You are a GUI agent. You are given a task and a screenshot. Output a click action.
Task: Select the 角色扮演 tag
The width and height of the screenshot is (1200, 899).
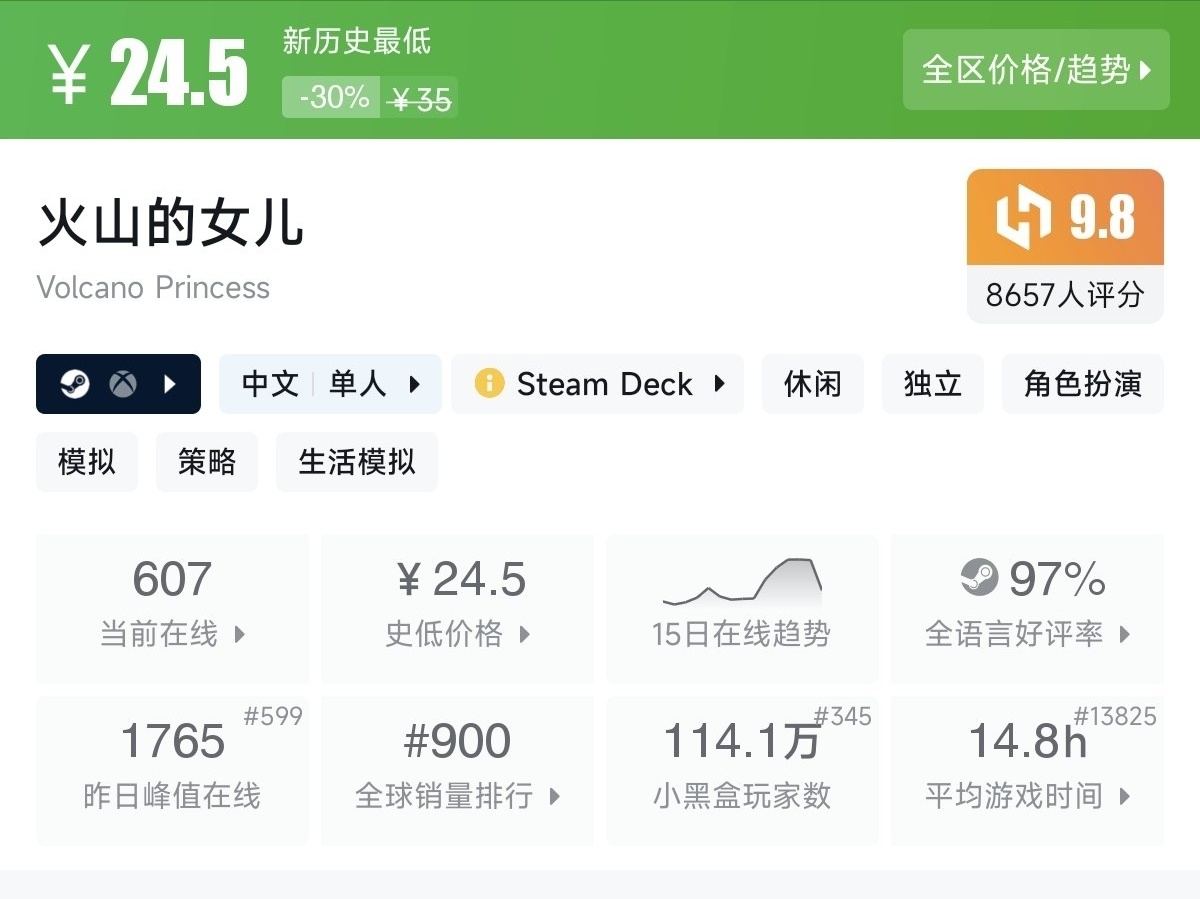[1083, 384]
